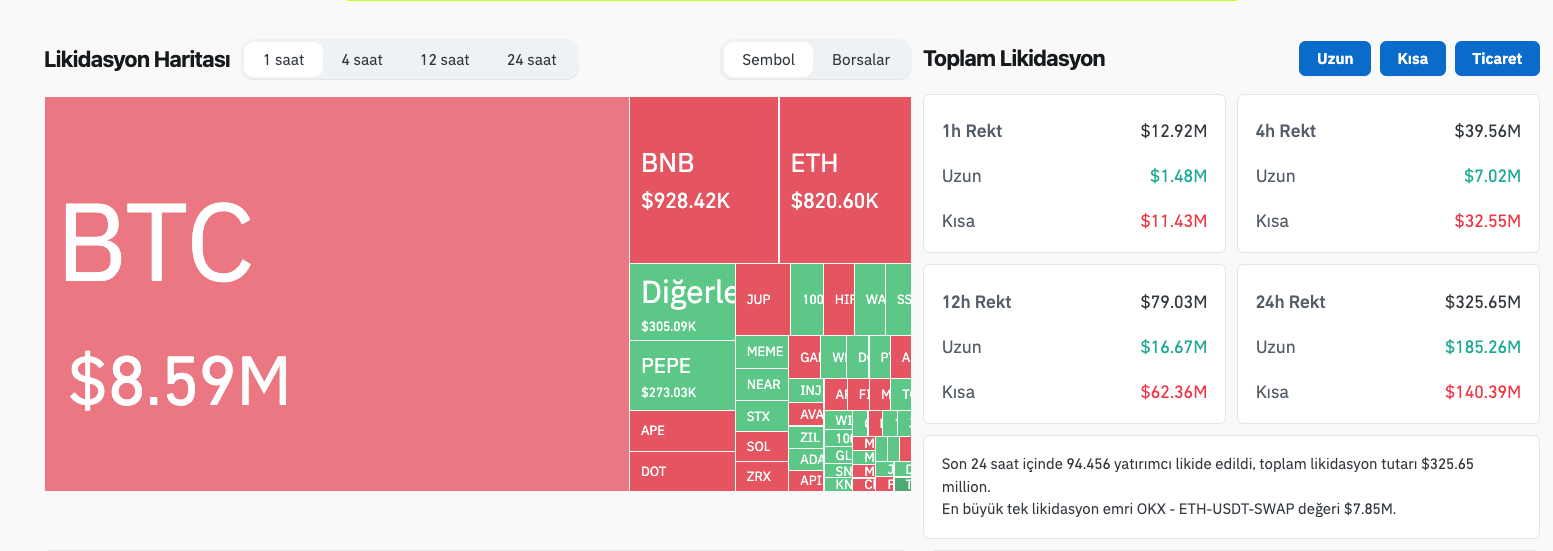This screenshot has width=1553, height=551.
Task: Click the red DOT tile
Action: point(682,471)
